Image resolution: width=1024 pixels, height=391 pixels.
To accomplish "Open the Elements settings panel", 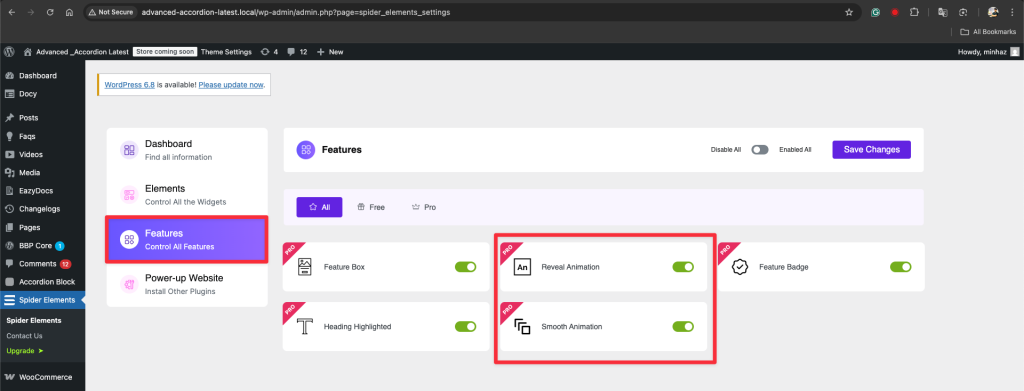I will click(187, 195).
